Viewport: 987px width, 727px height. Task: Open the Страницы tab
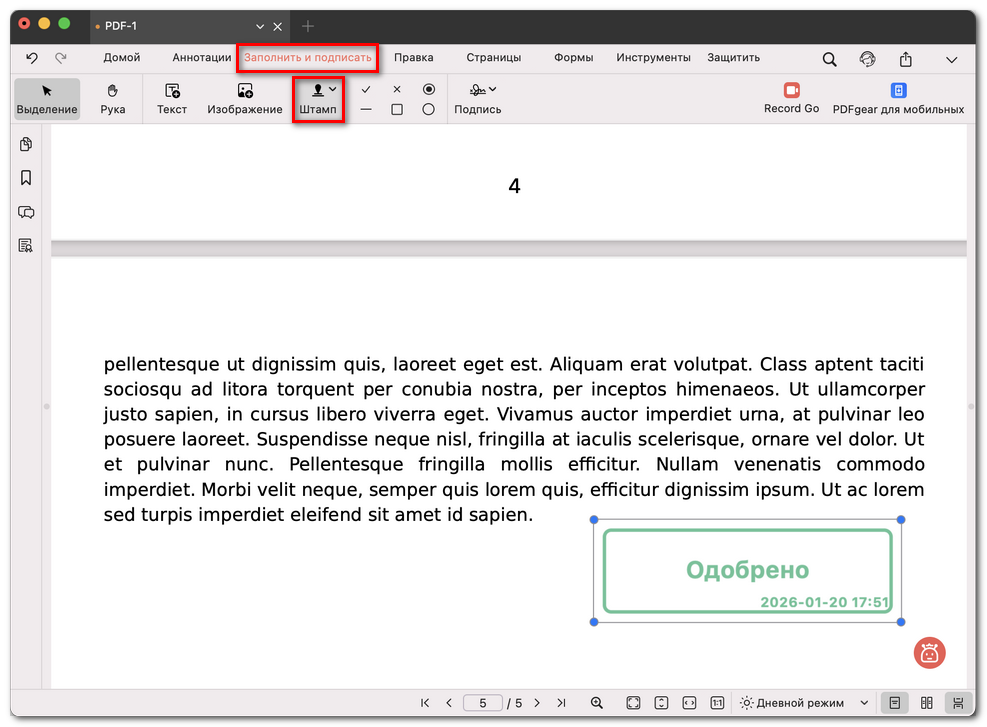click(493, 58)
